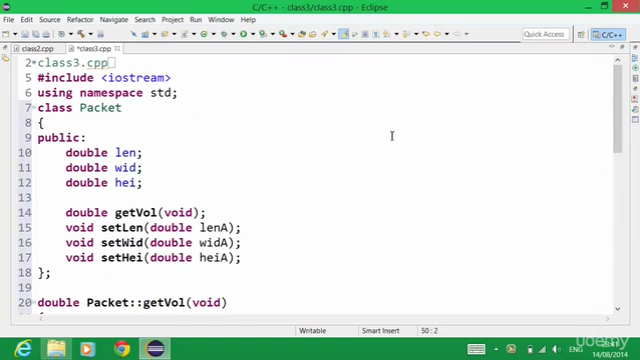Click the vertical scrollbar up arrow

click(618, 60)
